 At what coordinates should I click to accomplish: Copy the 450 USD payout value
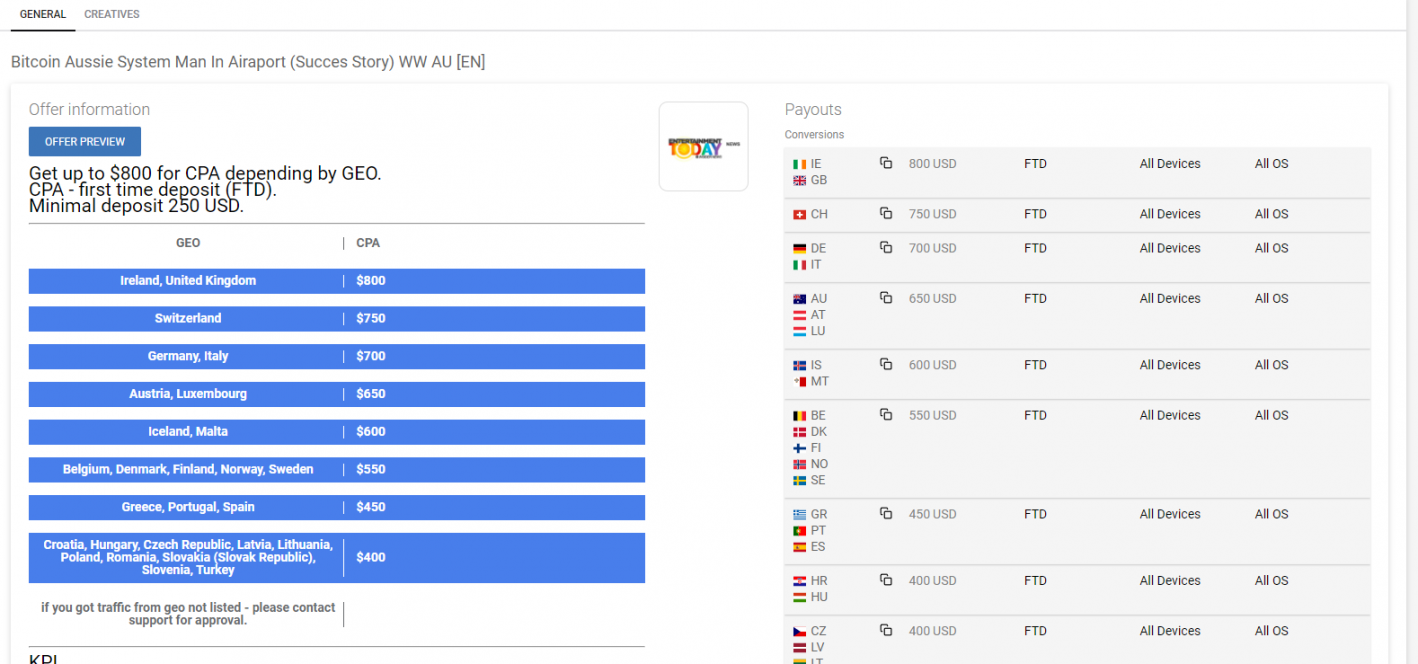pos(886,513)
